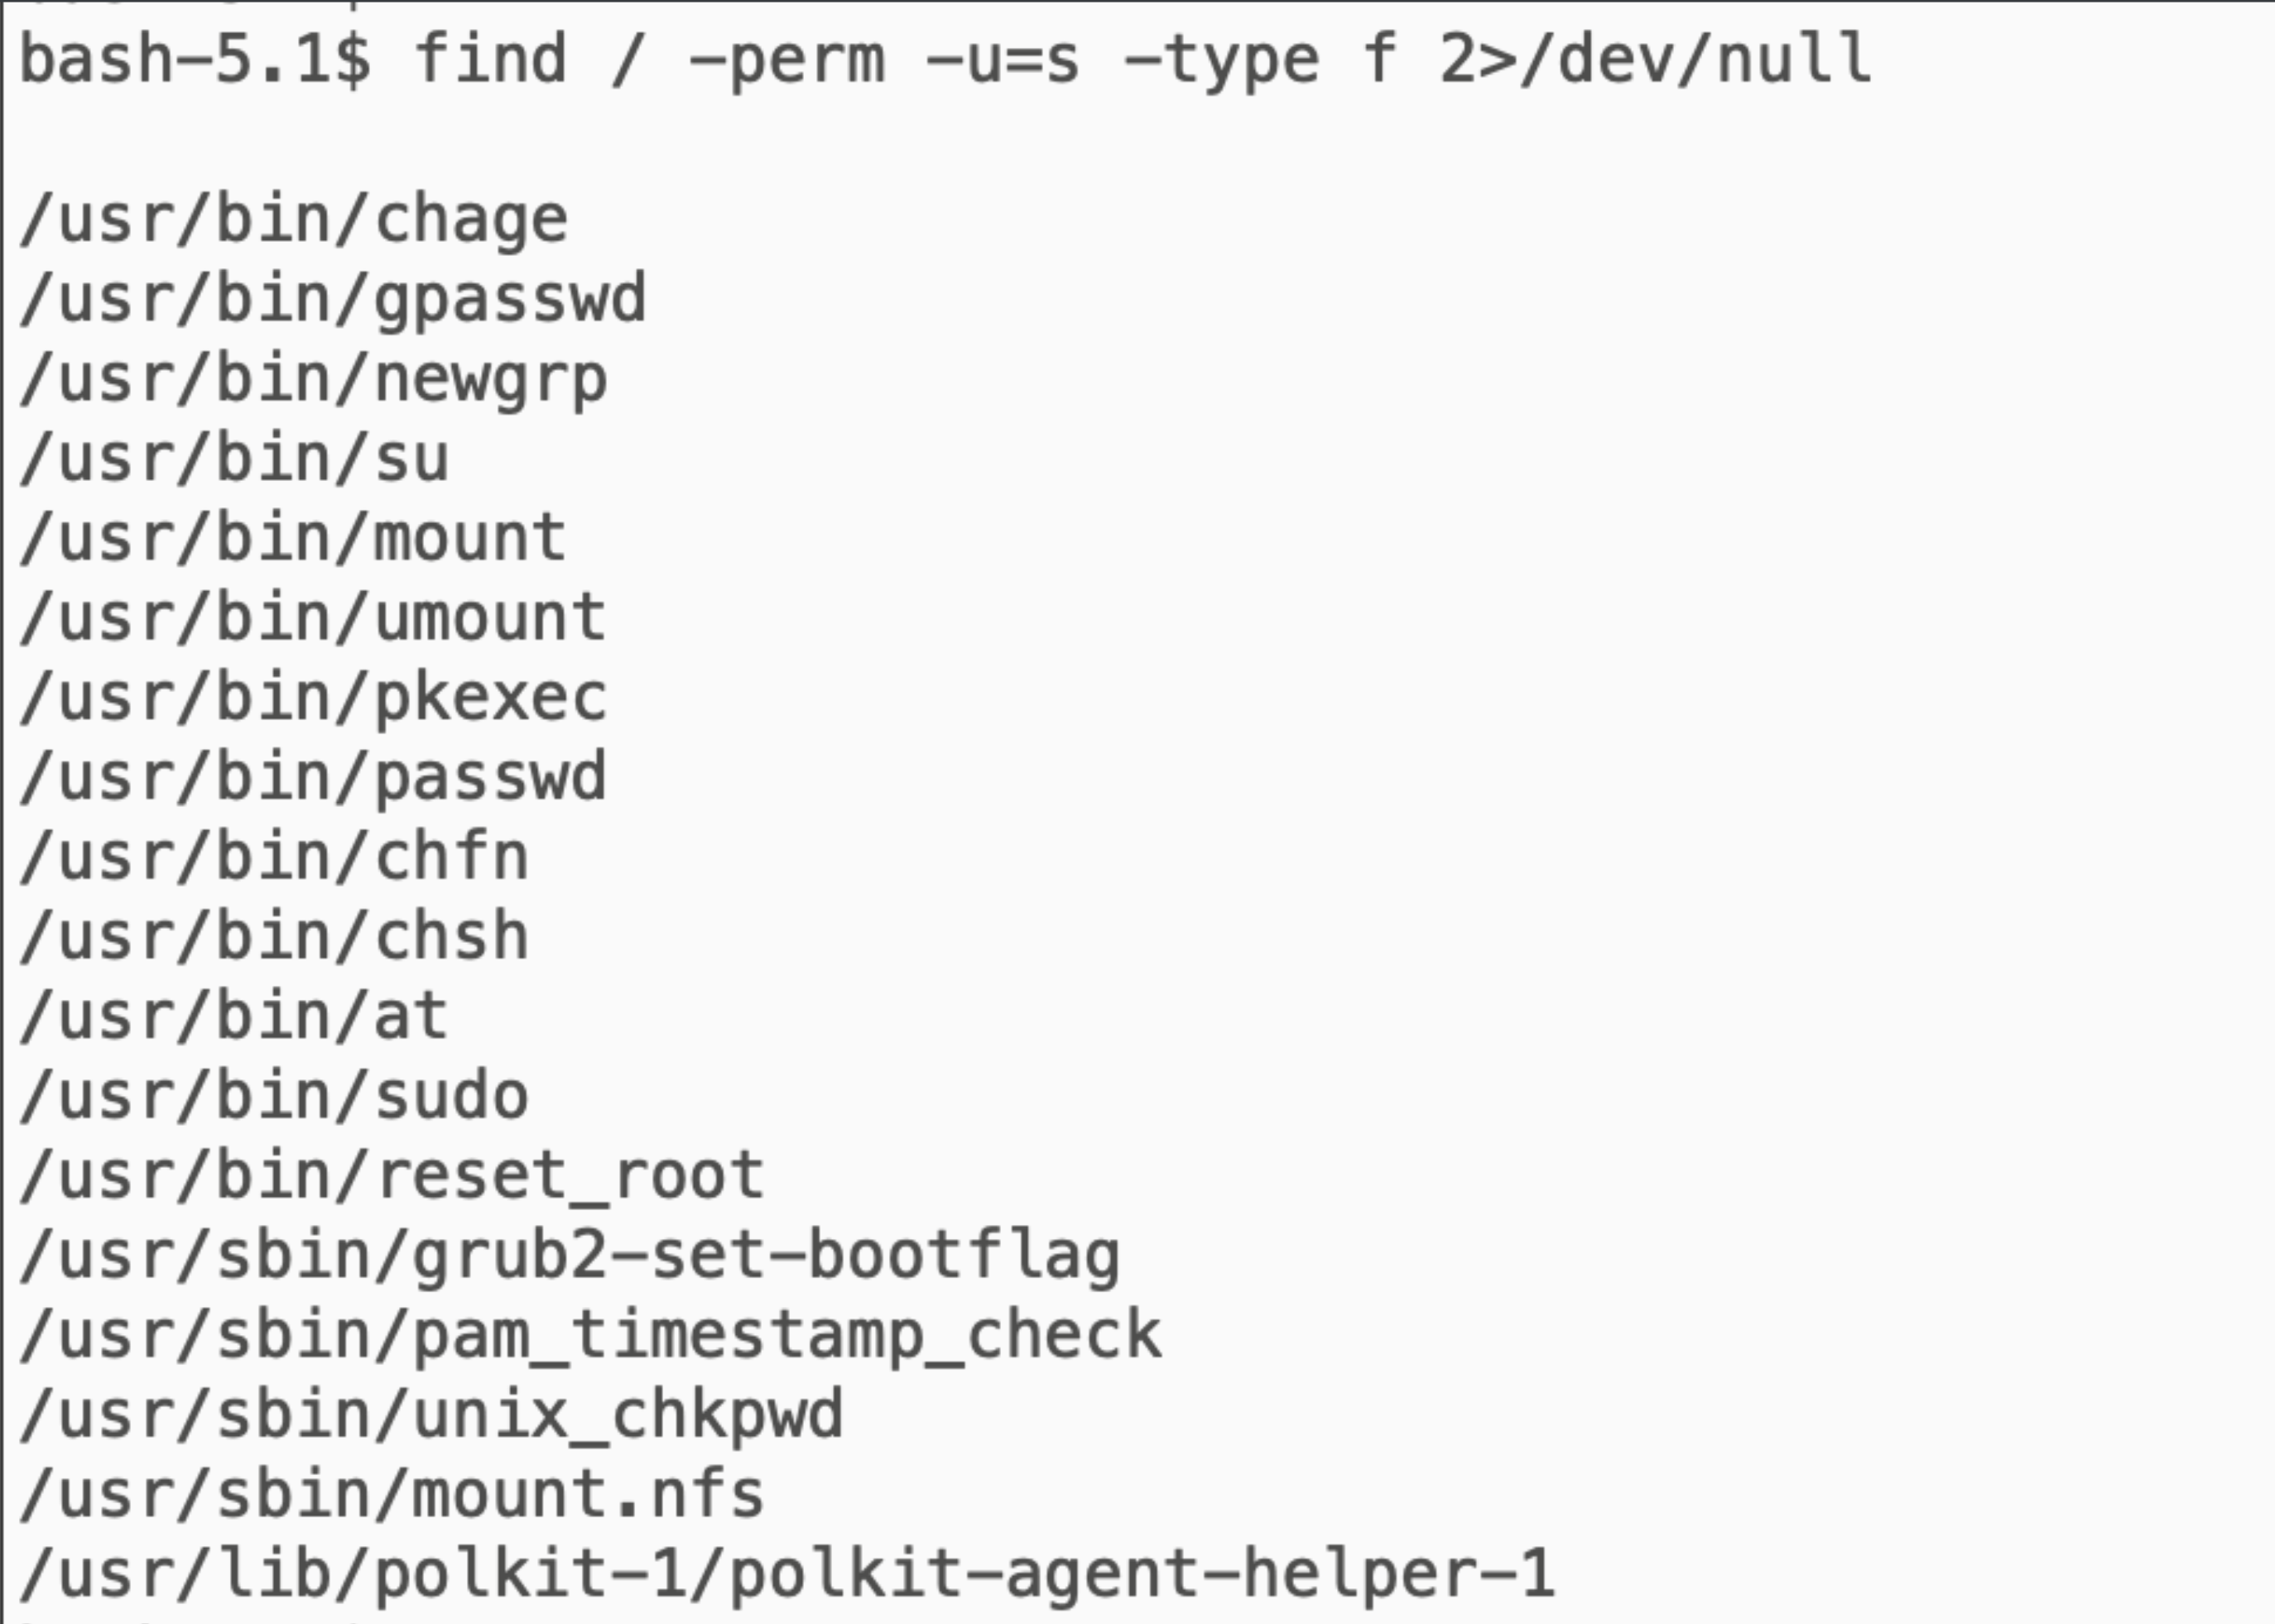
Task: Select the /usr/bin/mount path
Action: (x=294, y=539)
